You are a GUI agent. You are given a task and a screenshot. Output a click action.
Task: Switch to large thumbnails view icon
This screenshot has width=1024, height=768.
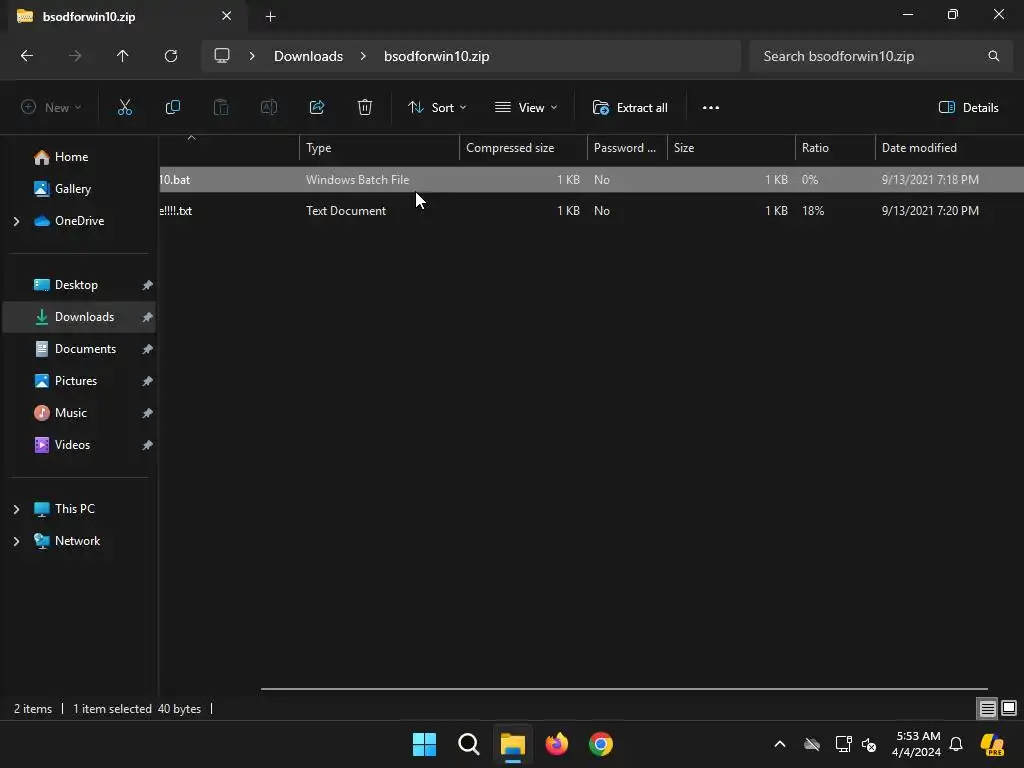pyautogui.click(x=1009, y=708)
